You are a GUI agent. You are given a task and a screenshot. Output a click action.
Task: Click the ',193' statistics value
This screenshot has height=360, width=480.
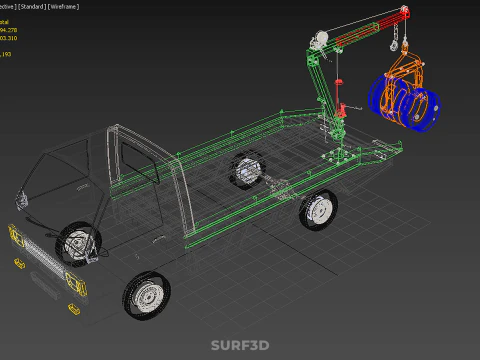6,54
